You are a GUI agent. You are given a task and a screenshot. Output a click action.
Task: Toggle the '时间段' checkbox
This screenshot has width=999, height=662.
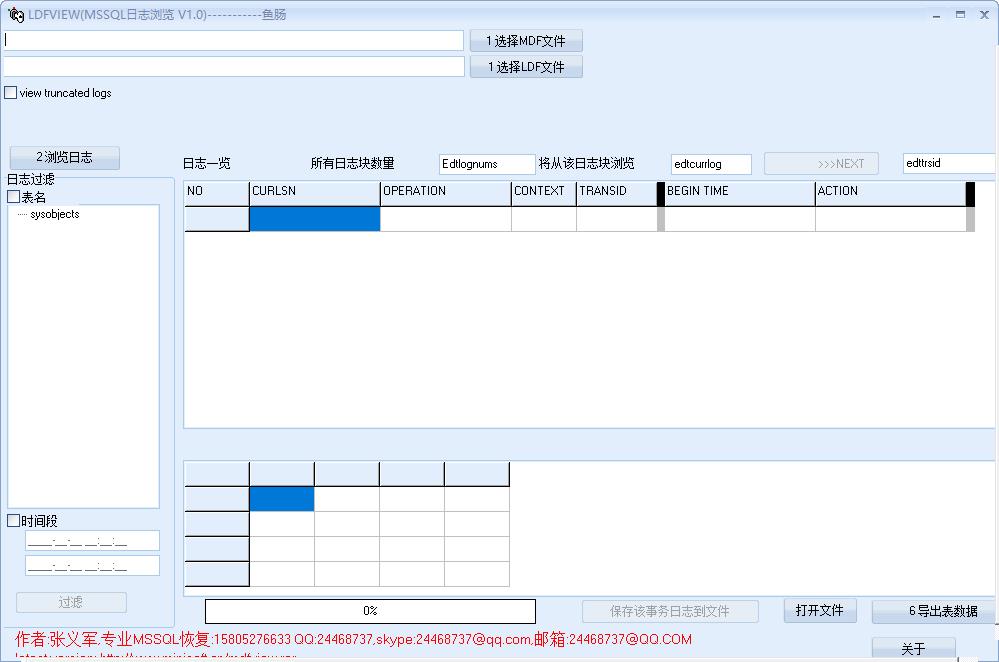click(13, 521)
